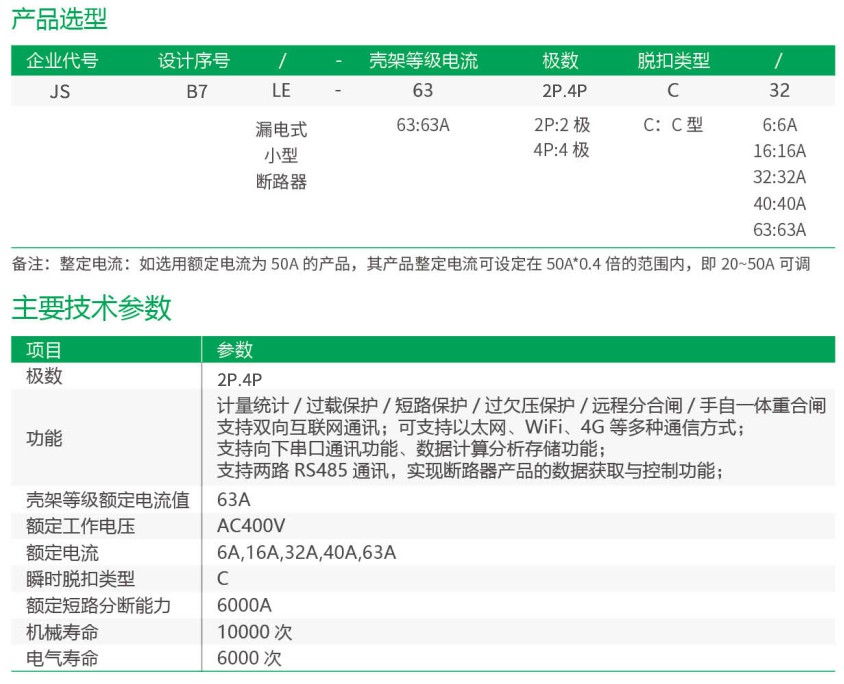The height and width of the screenshot is (684, 844).
Task: Click the 16:16A current rating entry
Action: click(779, 151)
